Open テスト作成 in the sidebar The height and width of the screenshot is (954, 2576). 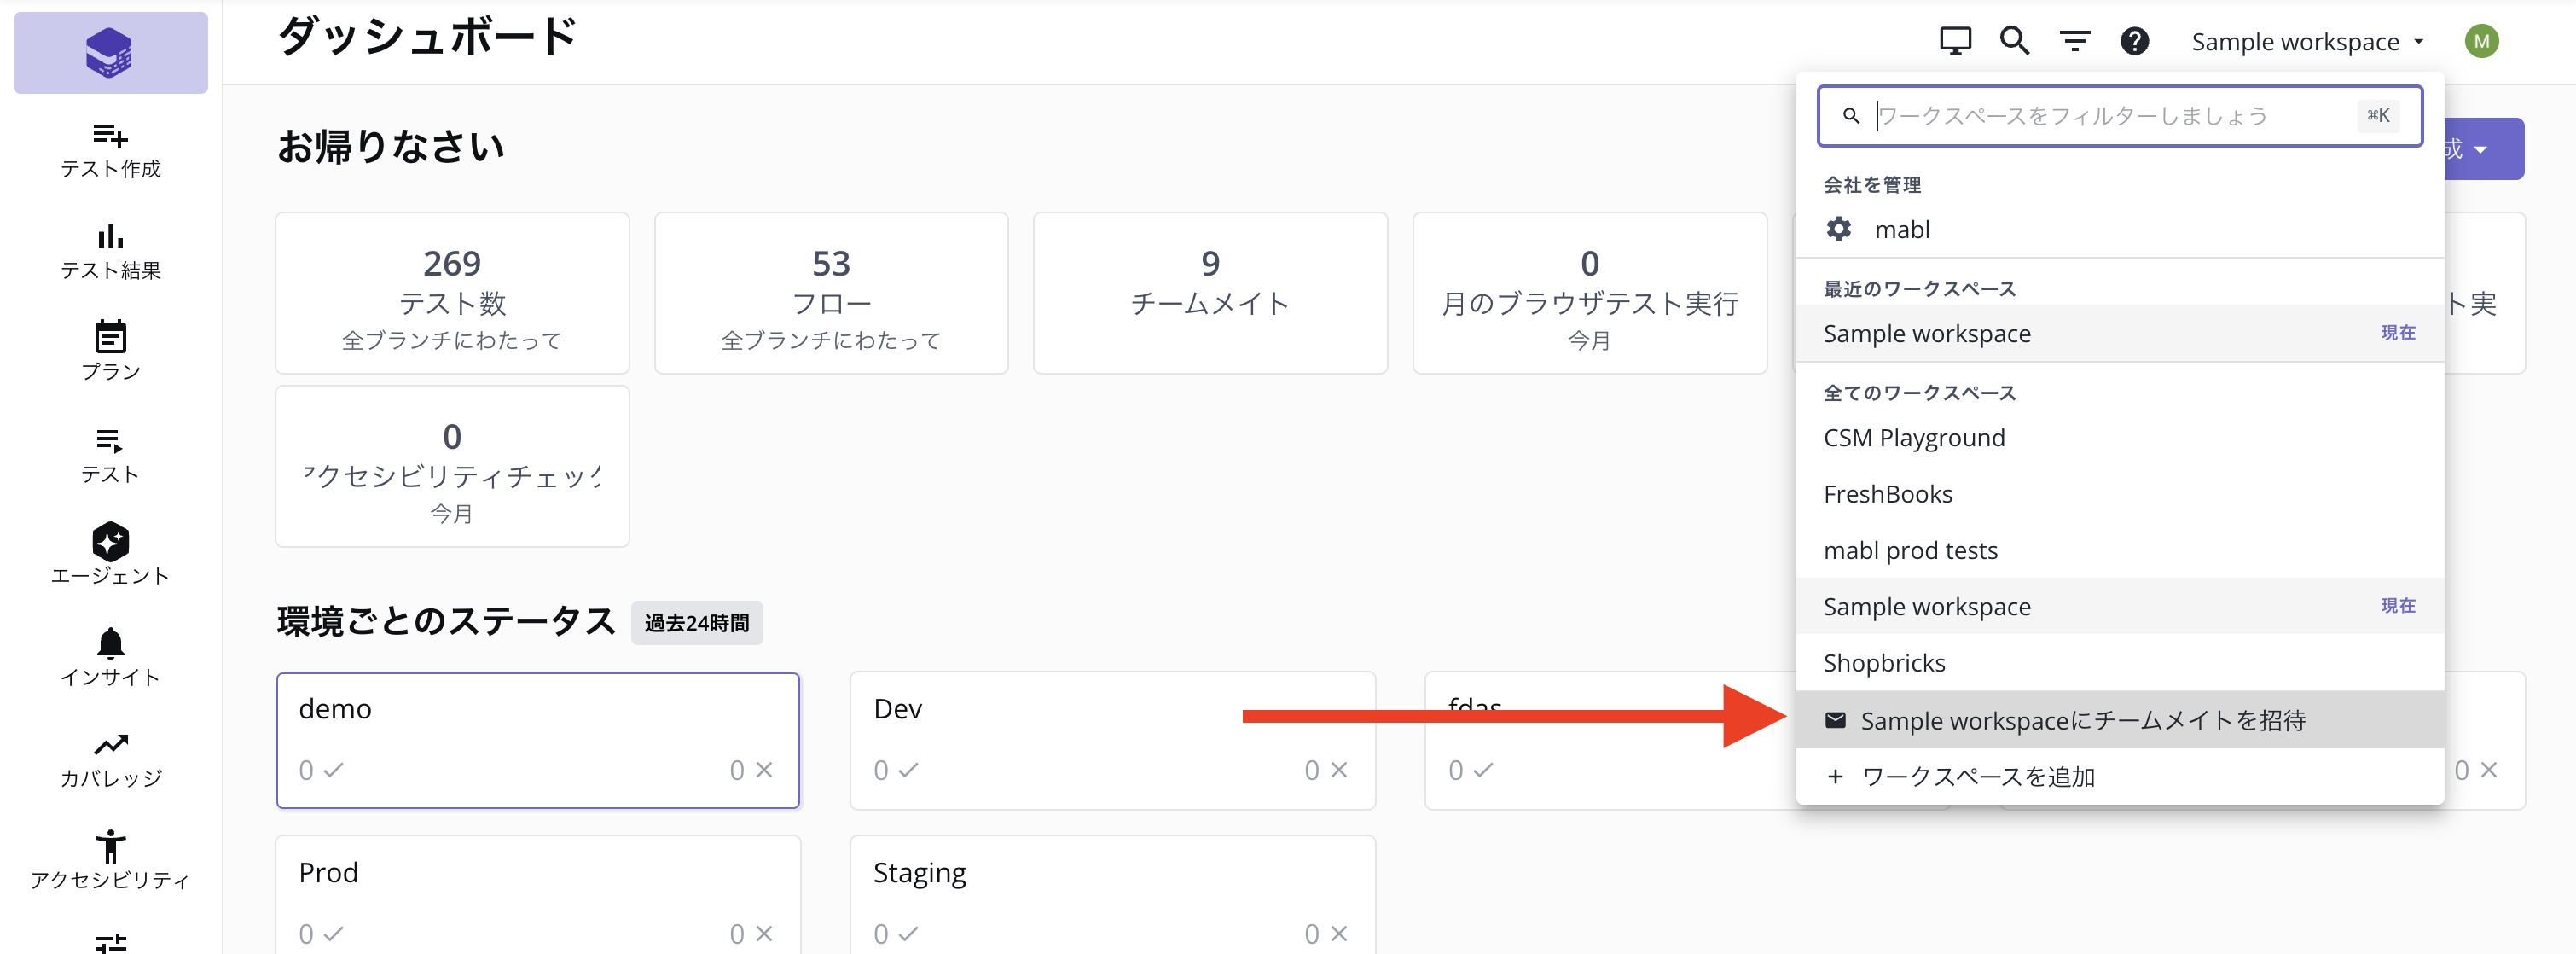point(110,150)
